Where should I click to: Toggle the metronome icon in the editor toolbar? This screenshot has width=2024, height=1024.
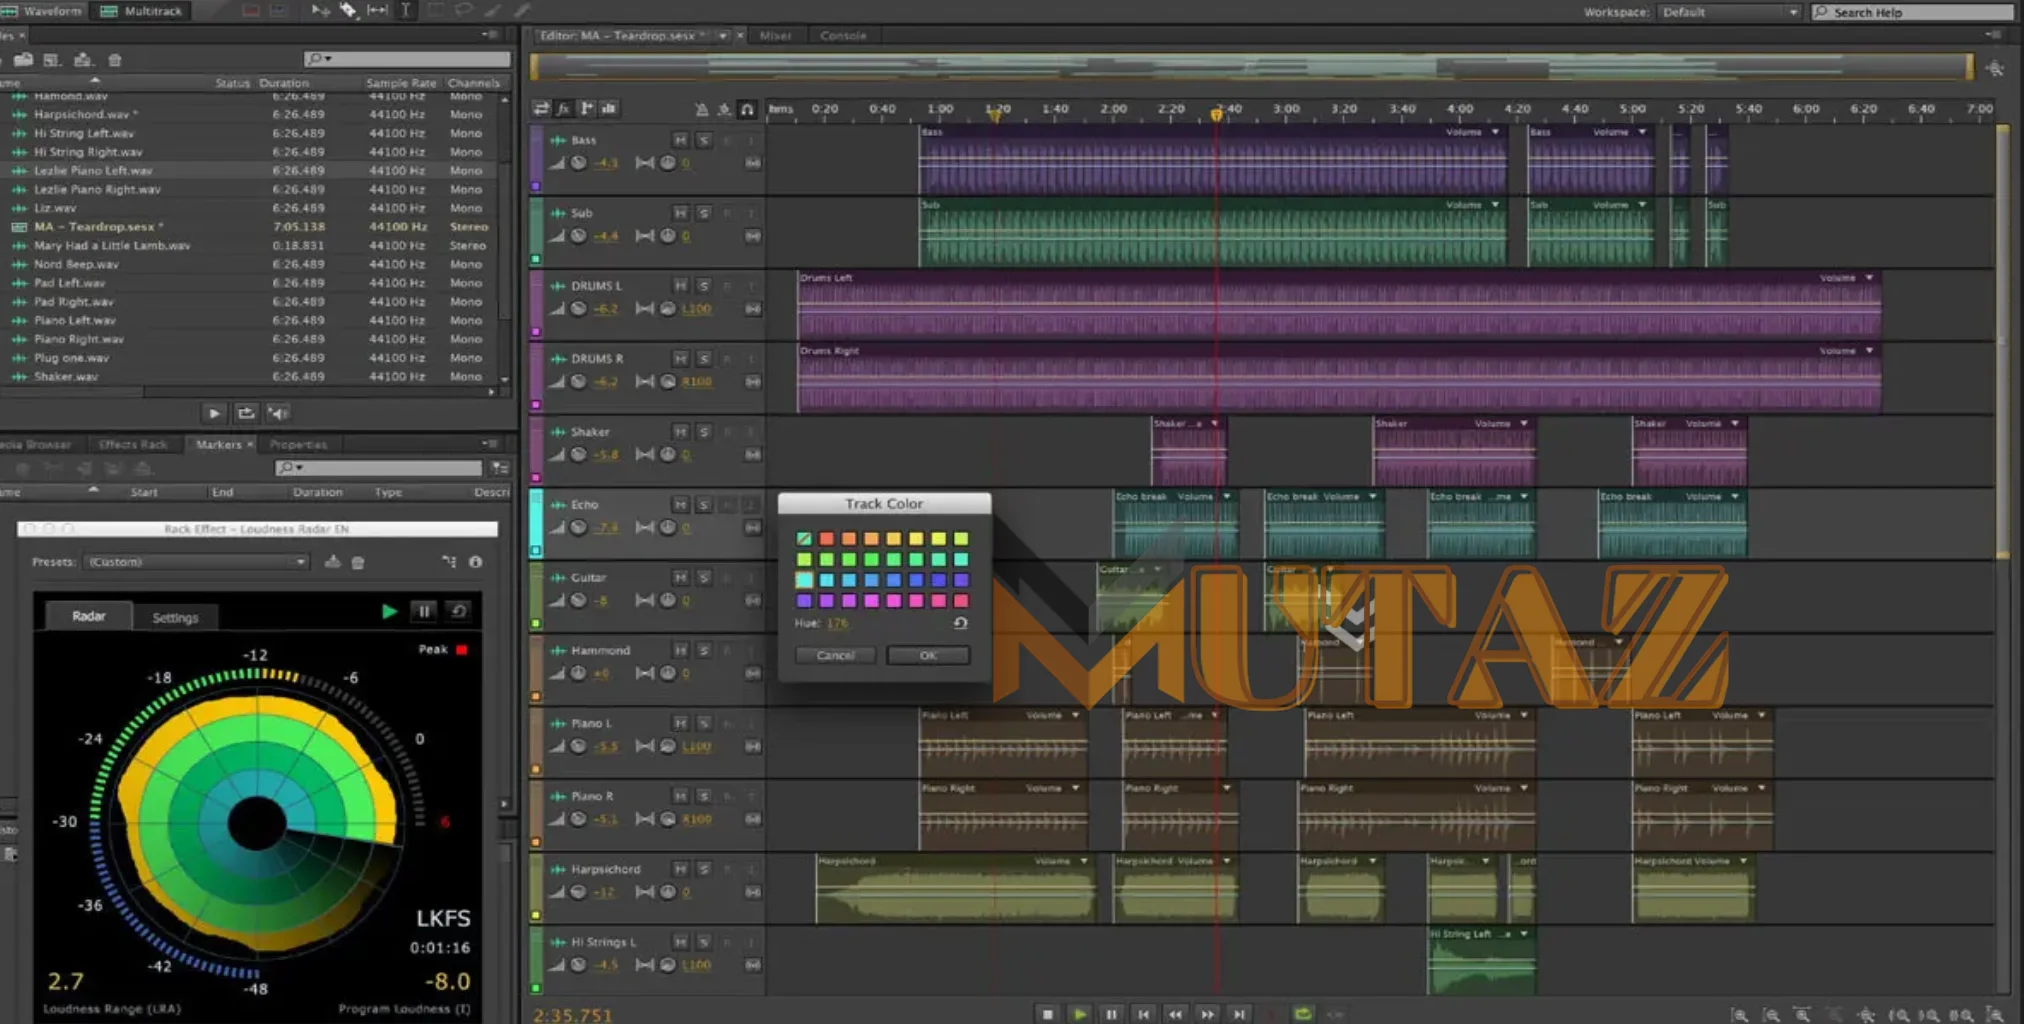(x=701, y=109)
